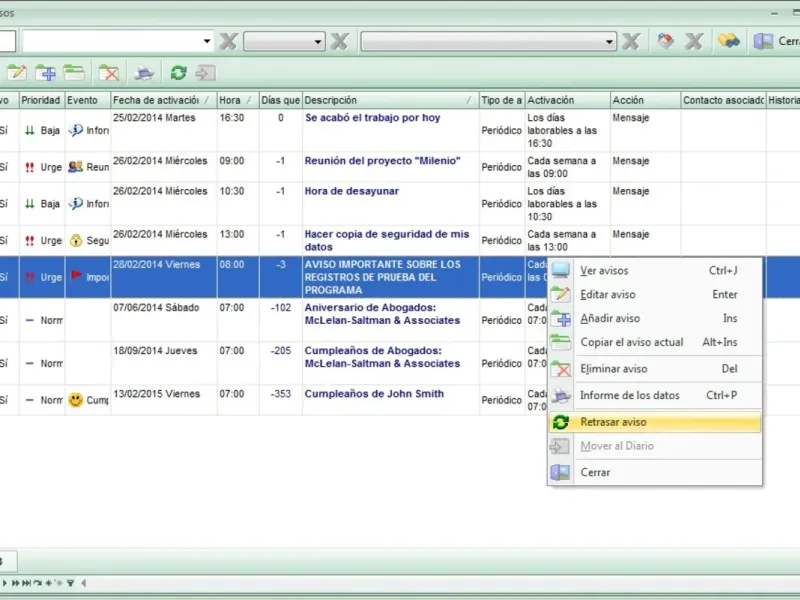
Task: Expand the first filter combo box arrow
Action: pyautogui.click(x=207, y=41)
